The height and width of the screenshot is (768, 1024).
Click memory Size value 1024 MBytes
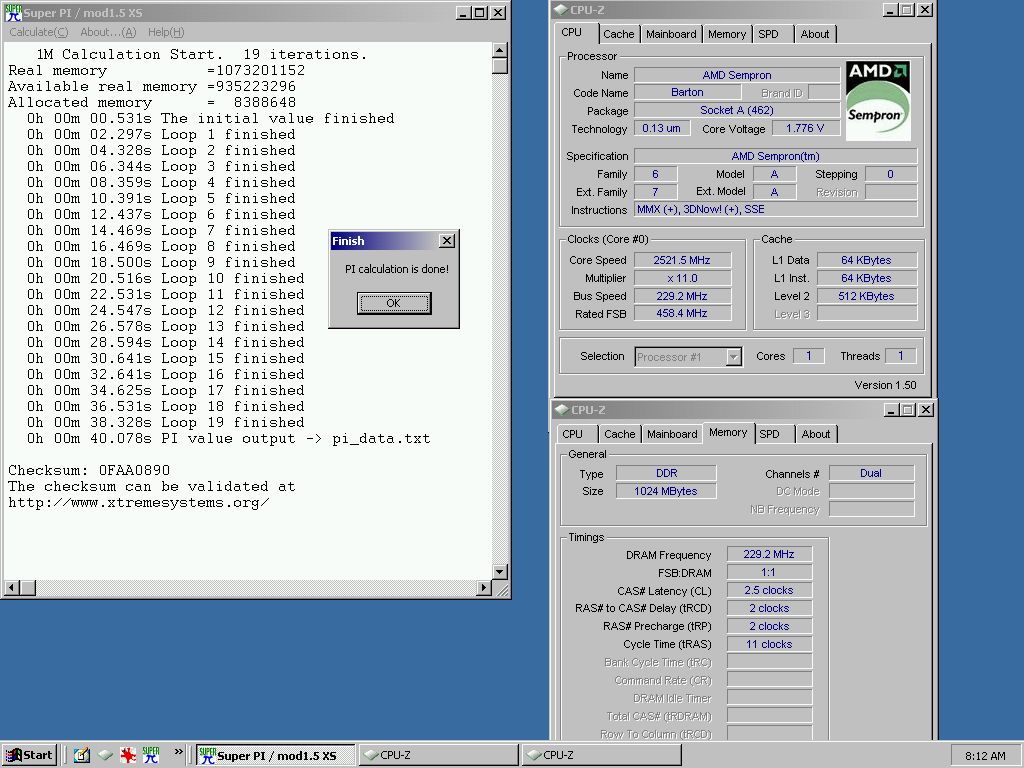[666, 491]
